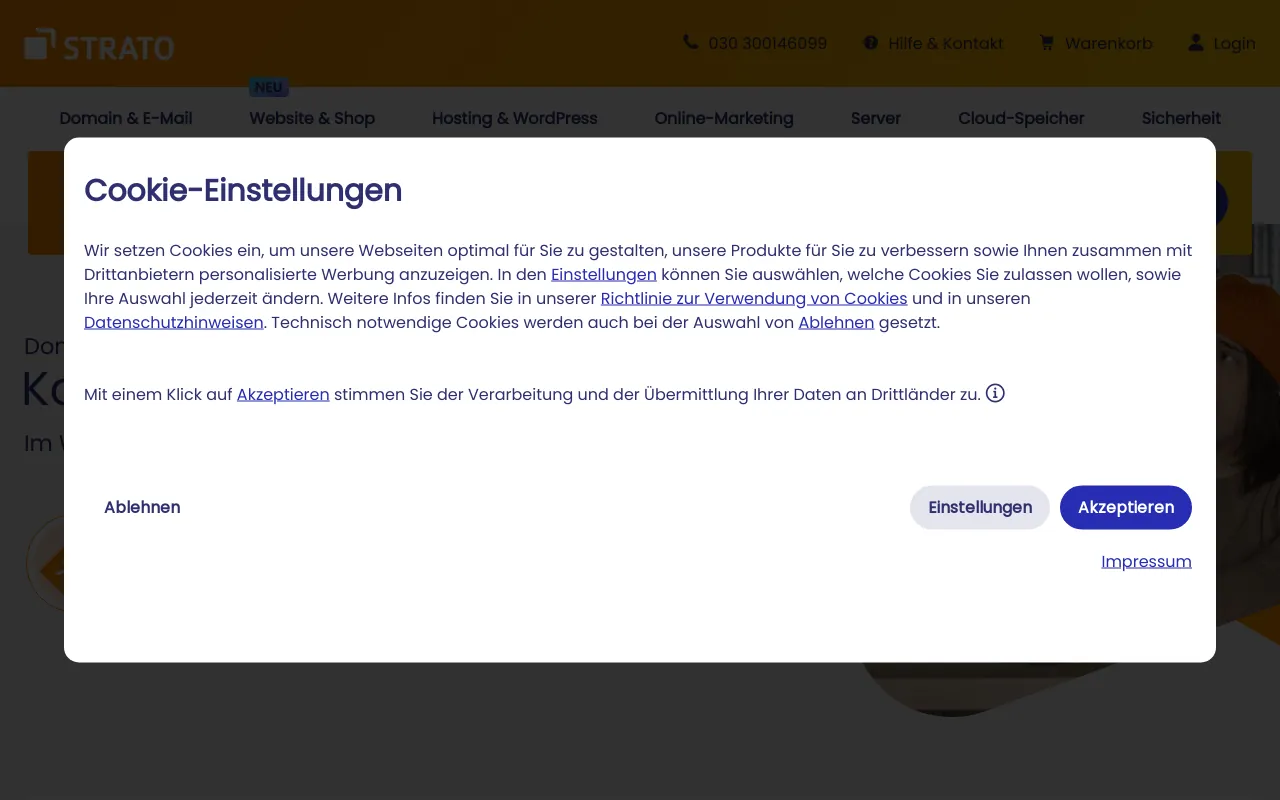Viewport: 1280px width, 800px height.
Task: Open the Warenkorb shopping cart icon
Action: [1047, 43]
